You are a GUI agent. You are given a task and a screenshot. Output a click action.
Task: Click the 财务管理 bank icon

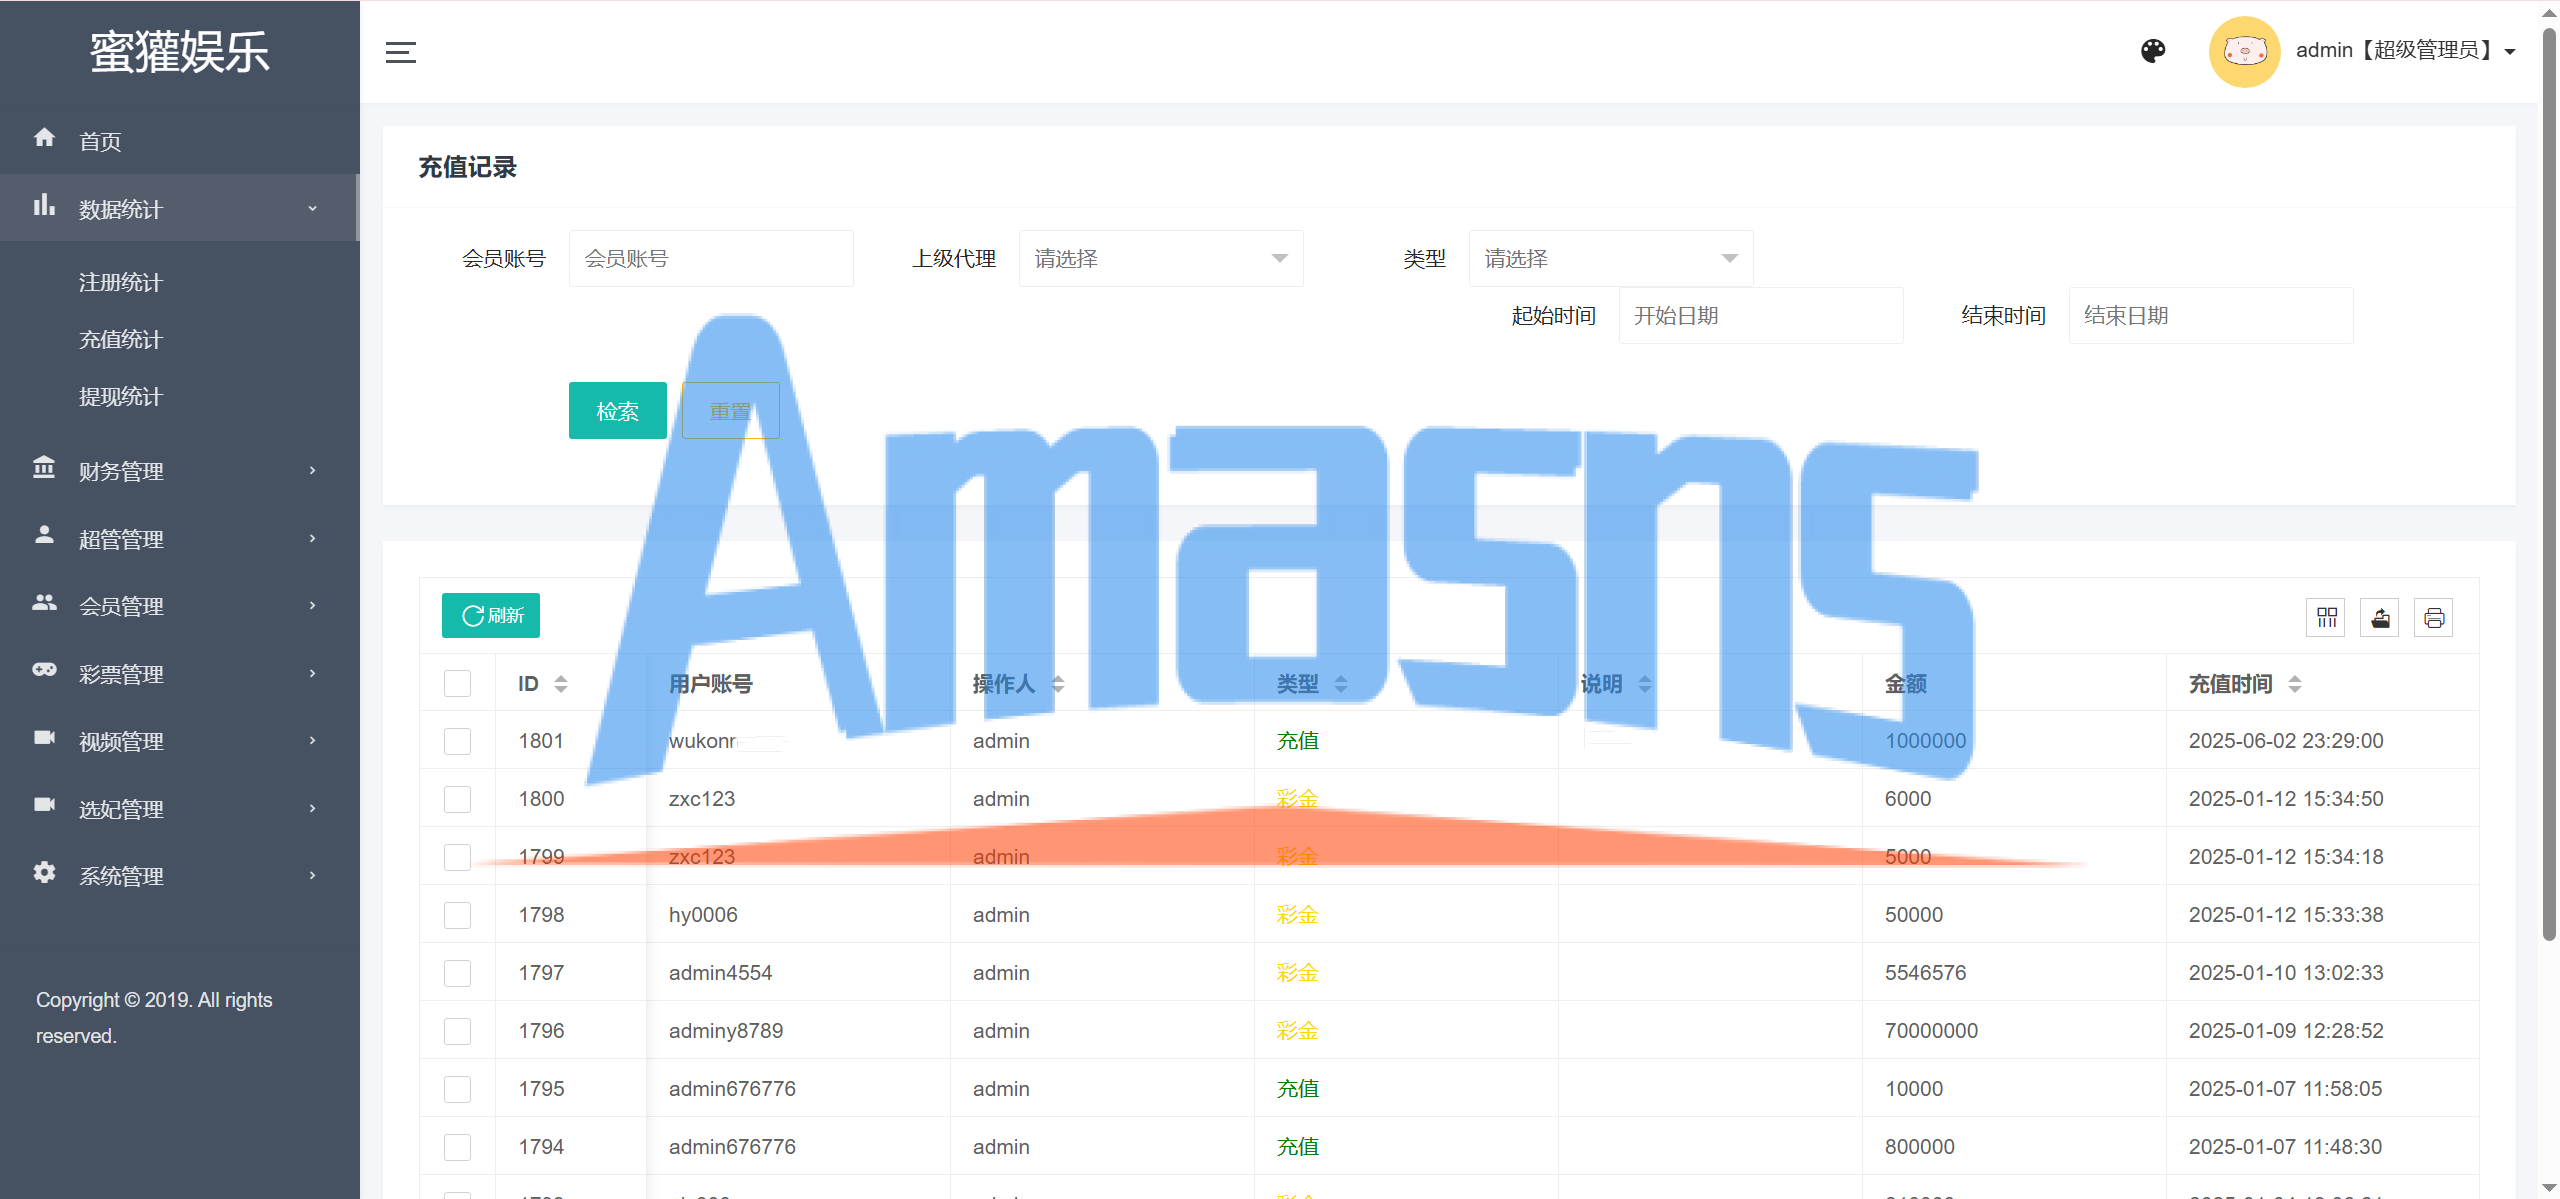(44, 468)
